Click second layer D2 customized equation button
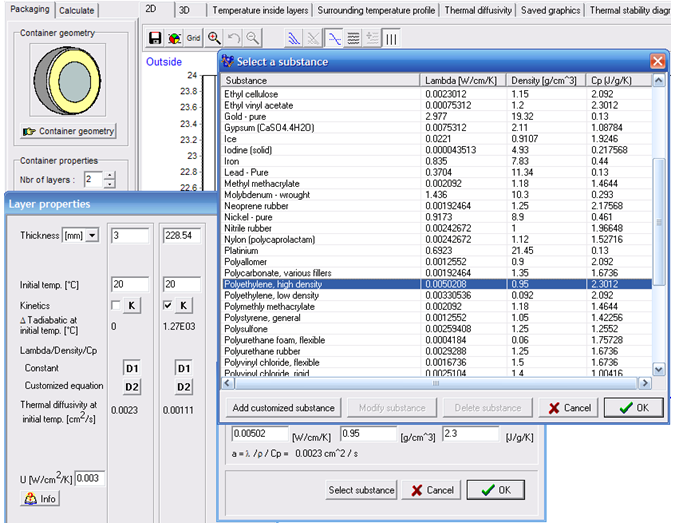 [184, 387]
